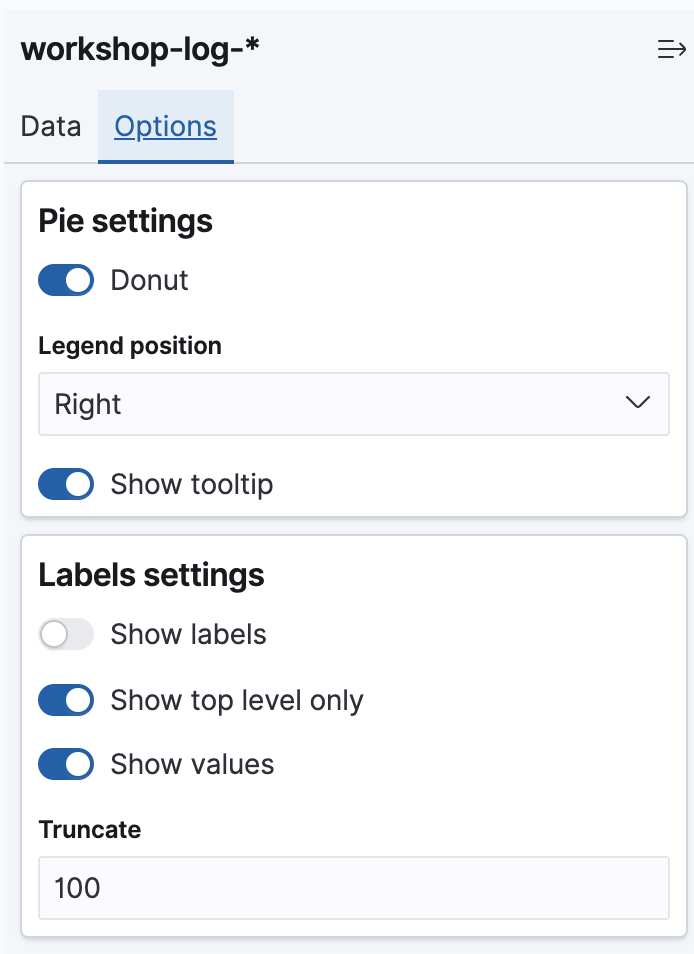Select the Options tab
The height and width of the screenshot is (954, 694).
165,127
